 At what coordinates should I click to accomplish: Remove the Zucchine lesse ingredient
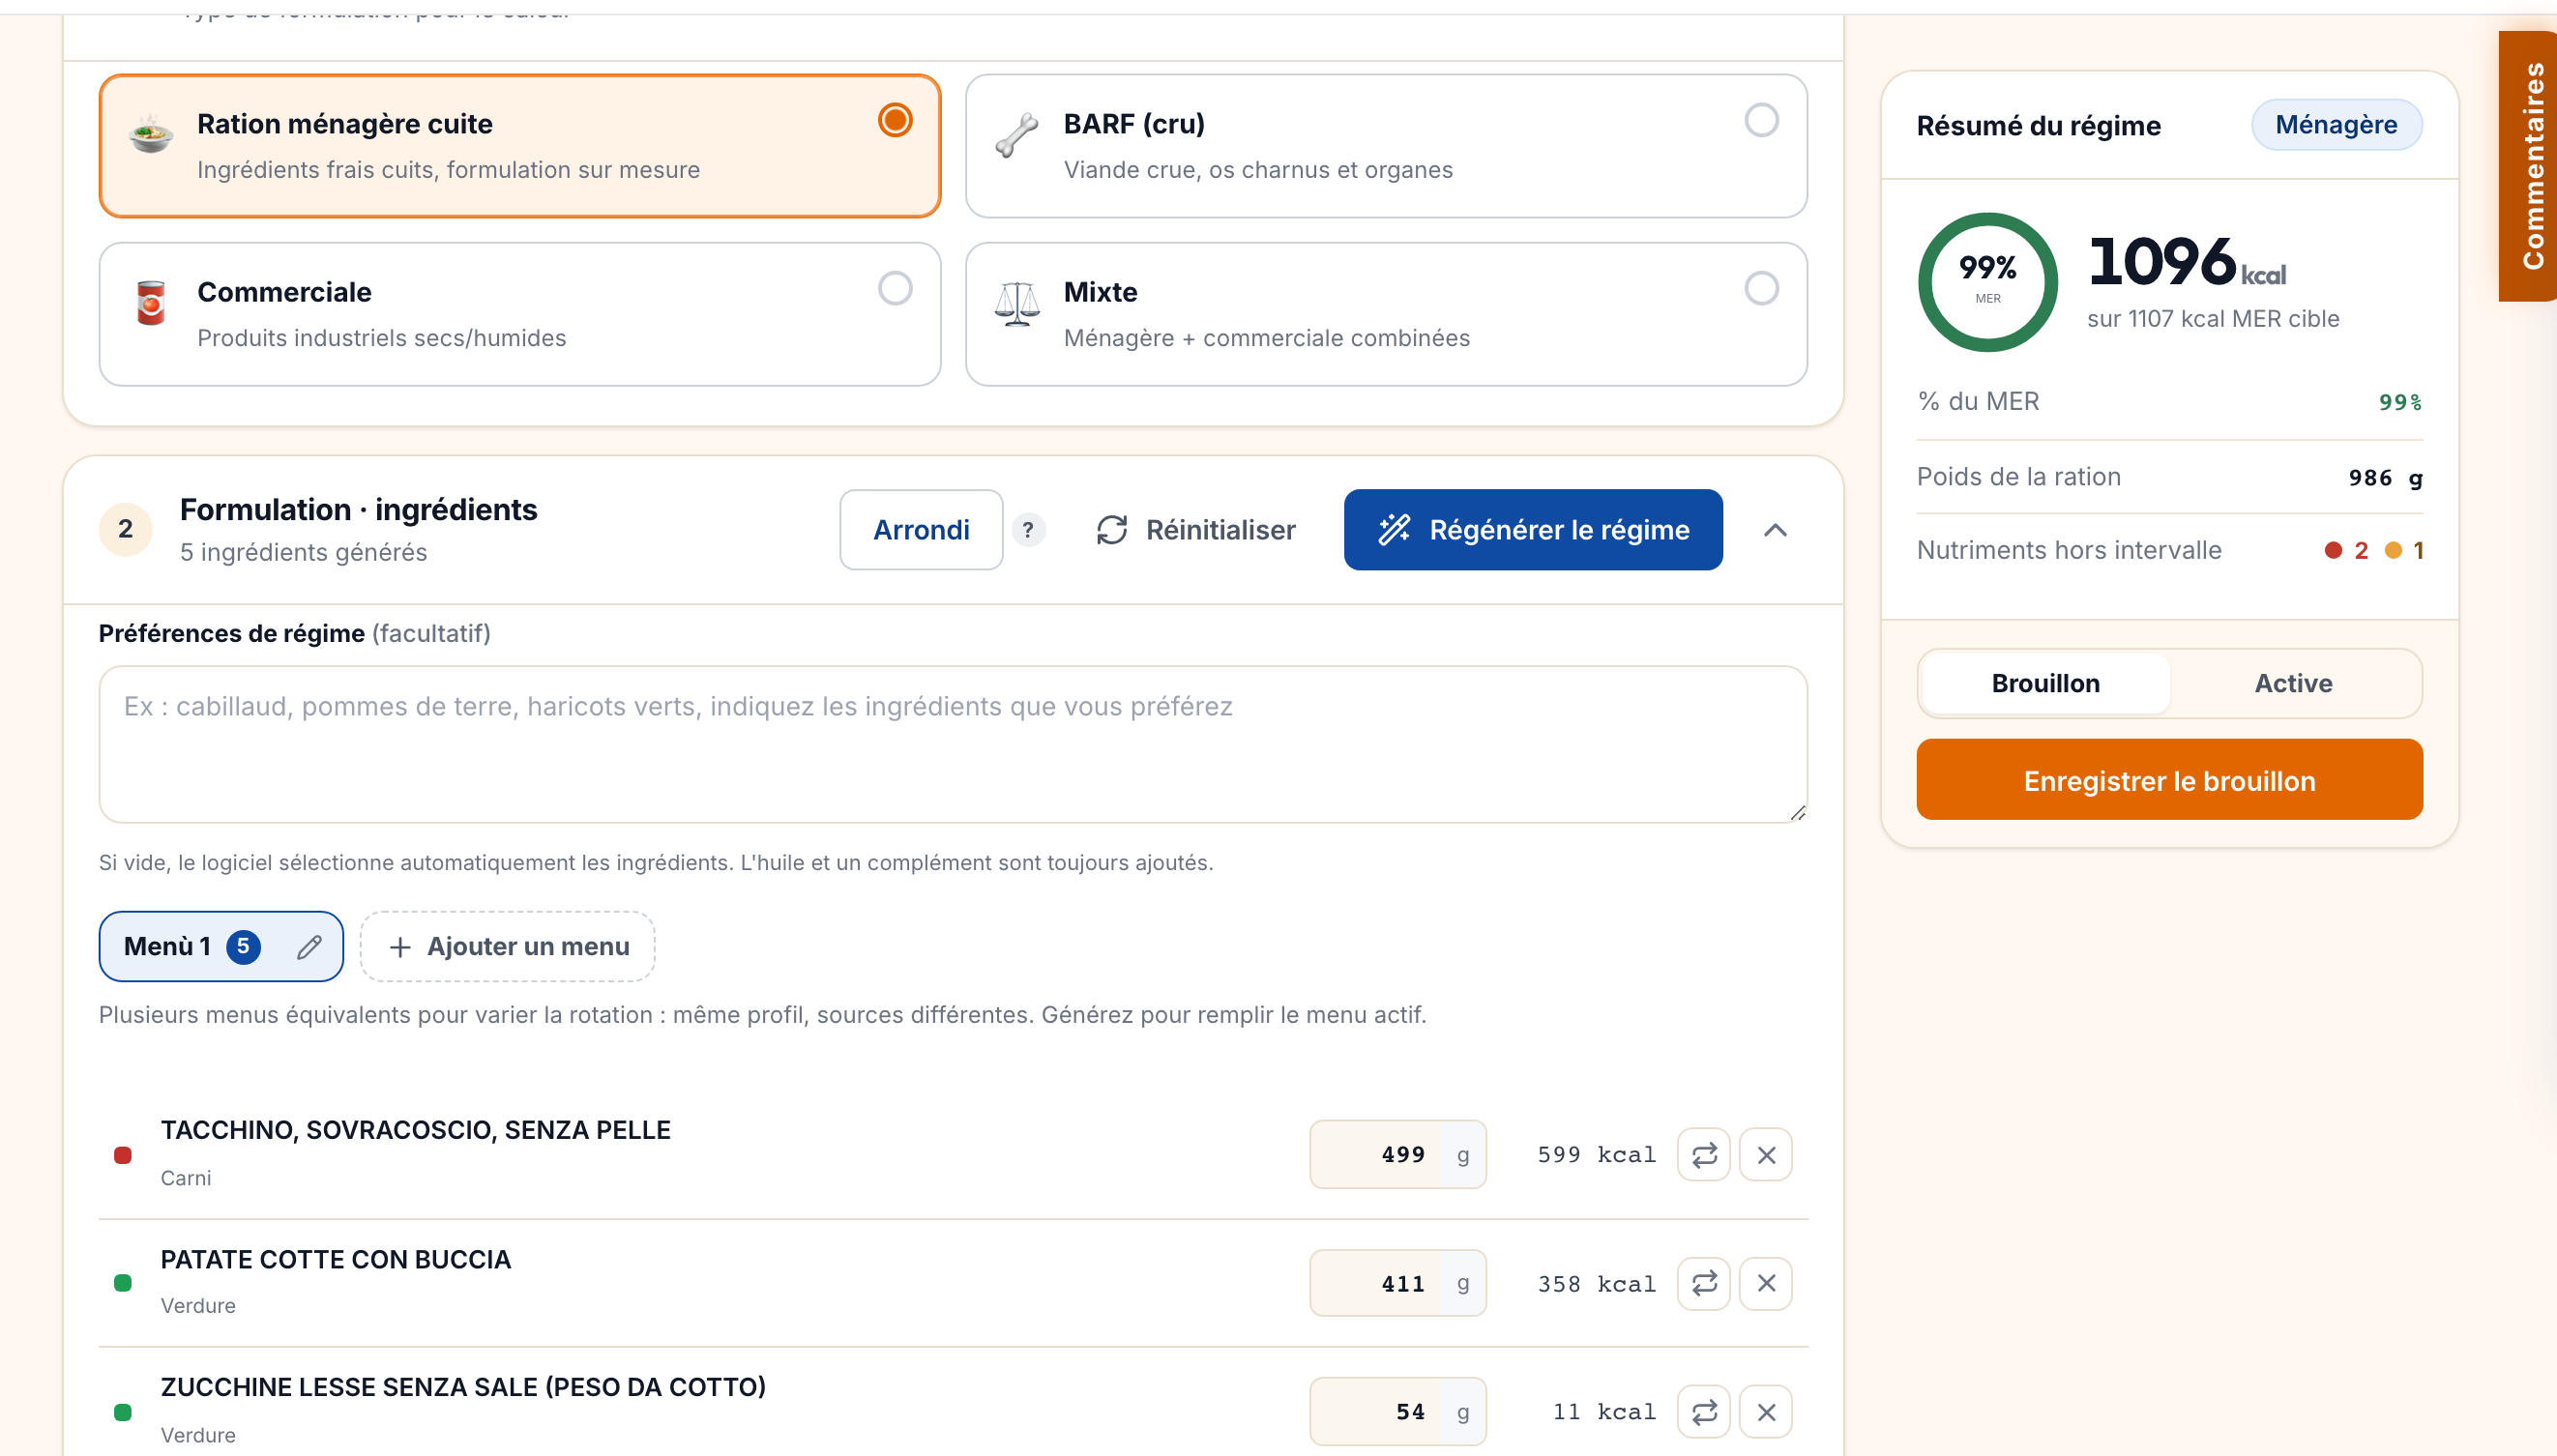[x=1765, y=1412]
